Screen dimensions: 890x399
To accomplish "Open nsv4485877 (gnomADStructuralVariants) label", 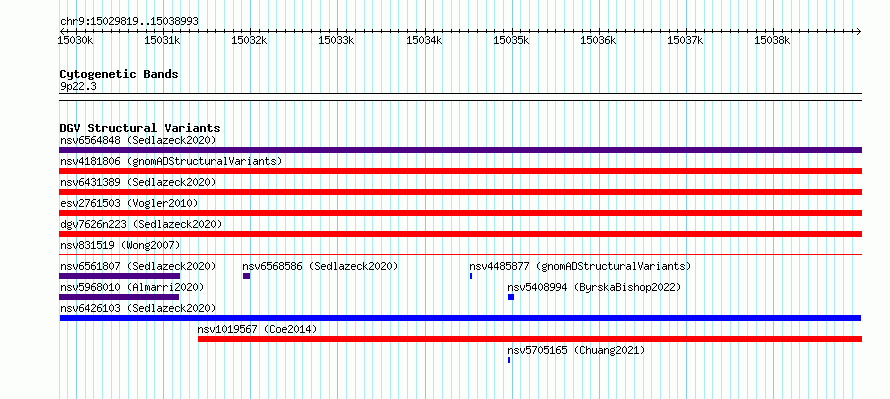I will pos(580,266).
